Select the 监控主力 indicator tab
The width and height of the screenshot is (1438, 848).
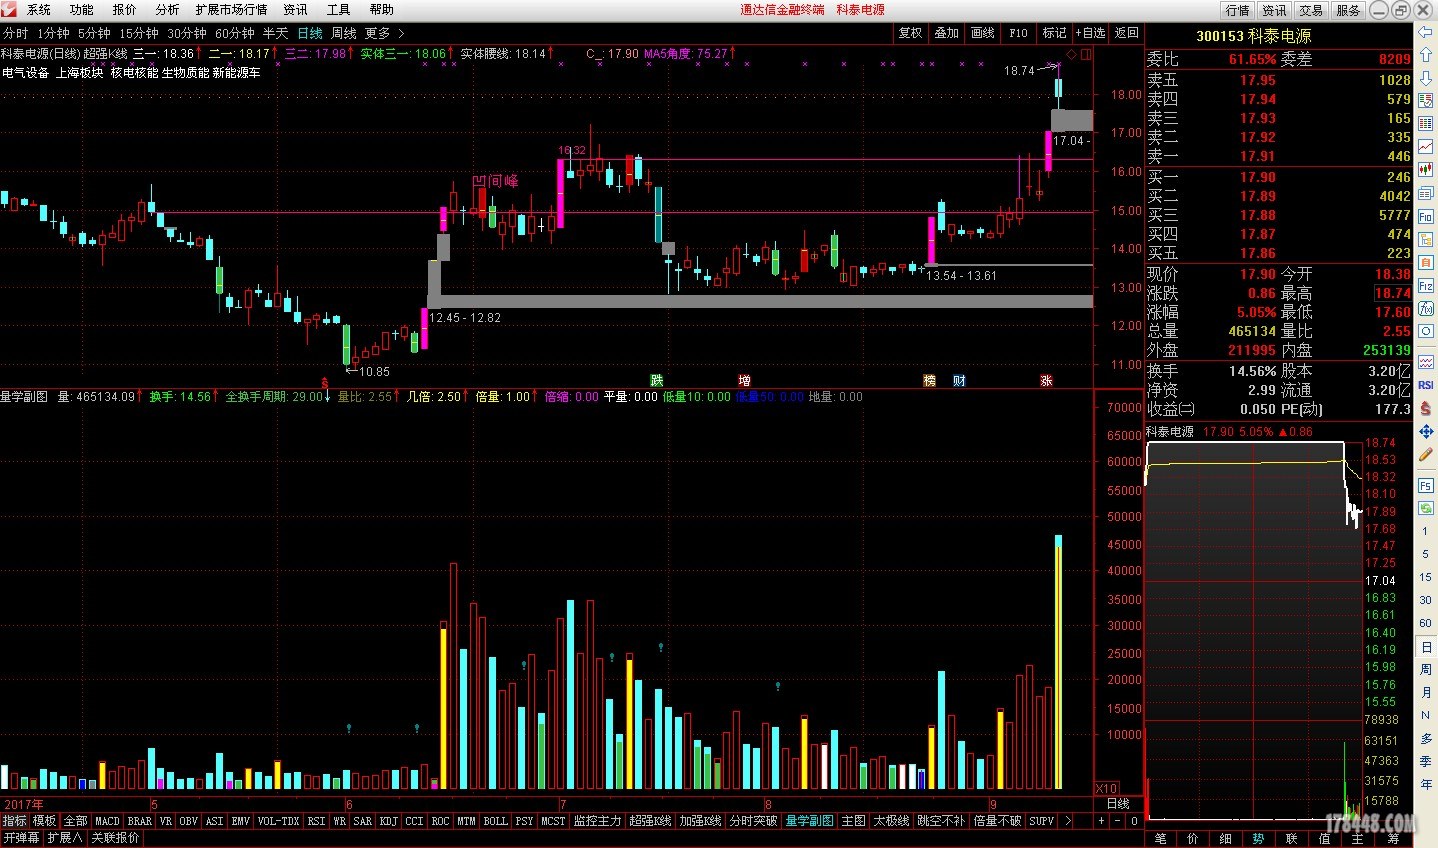[x=597, y=821]
